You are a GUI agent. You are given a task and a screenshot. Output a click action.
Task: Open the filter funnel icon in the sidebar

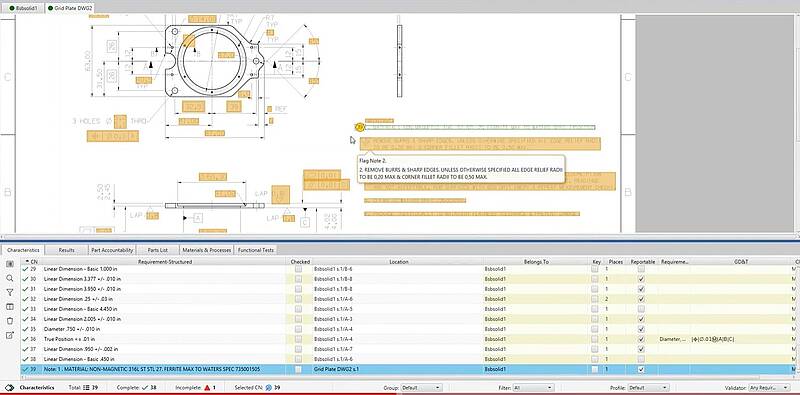point(10,292)
